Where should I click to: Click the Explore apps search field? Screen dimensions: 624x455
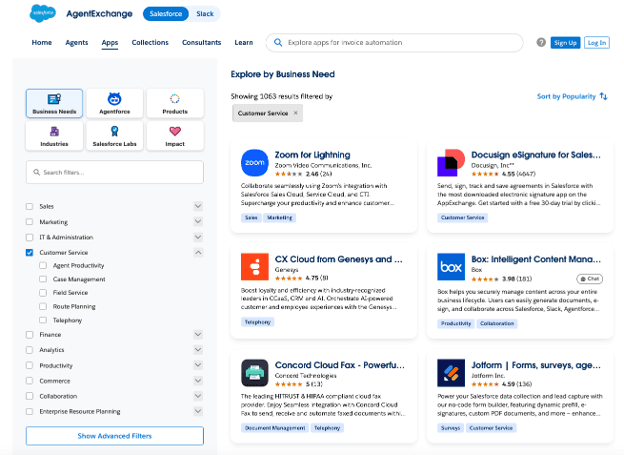point(394,43)
